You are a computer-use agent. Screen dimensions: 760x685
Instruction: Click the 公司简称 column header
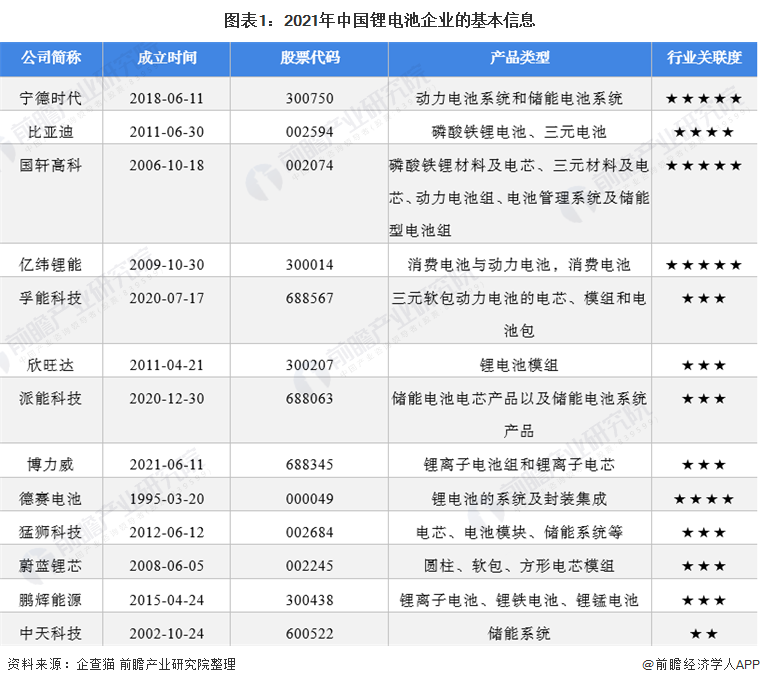click(51, 57)
